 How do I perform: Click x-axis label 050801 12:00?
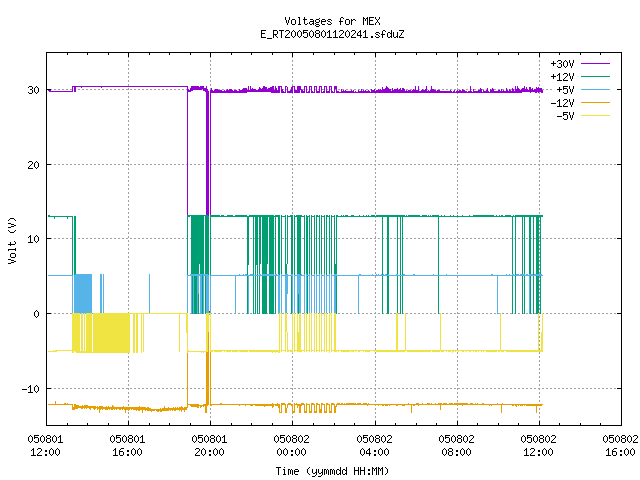point(45,446)
